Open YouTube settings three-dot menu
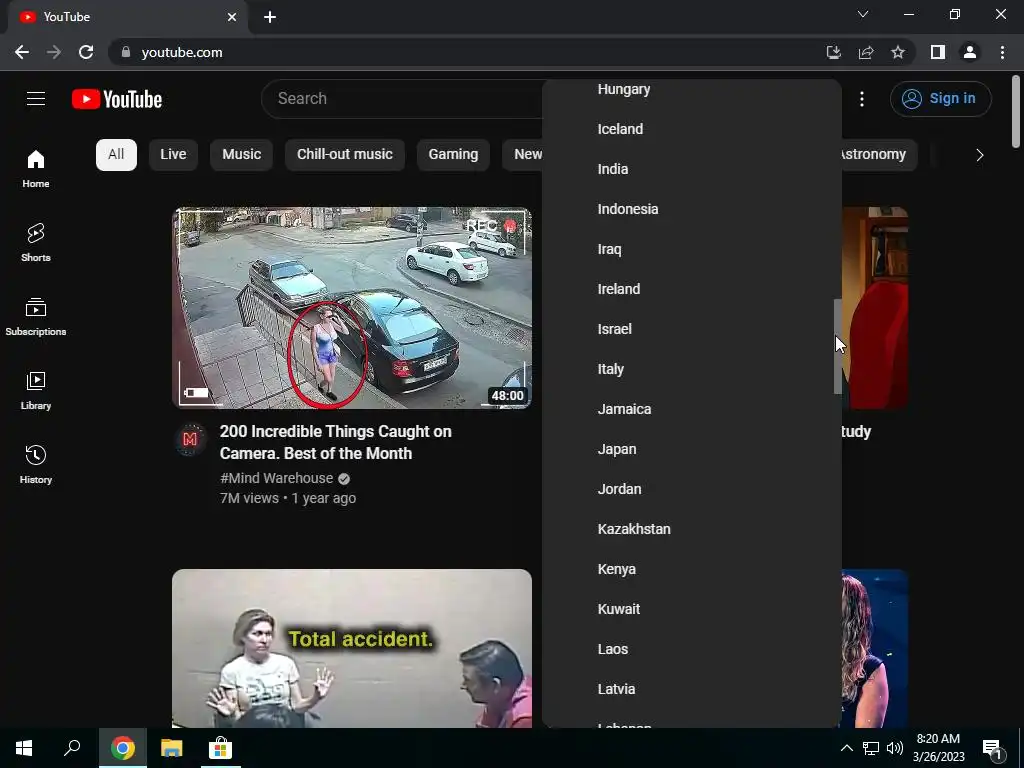Image resolution: width=1024 pixels, height=768 pixels. pyautogui.click(x=862, y=99)
